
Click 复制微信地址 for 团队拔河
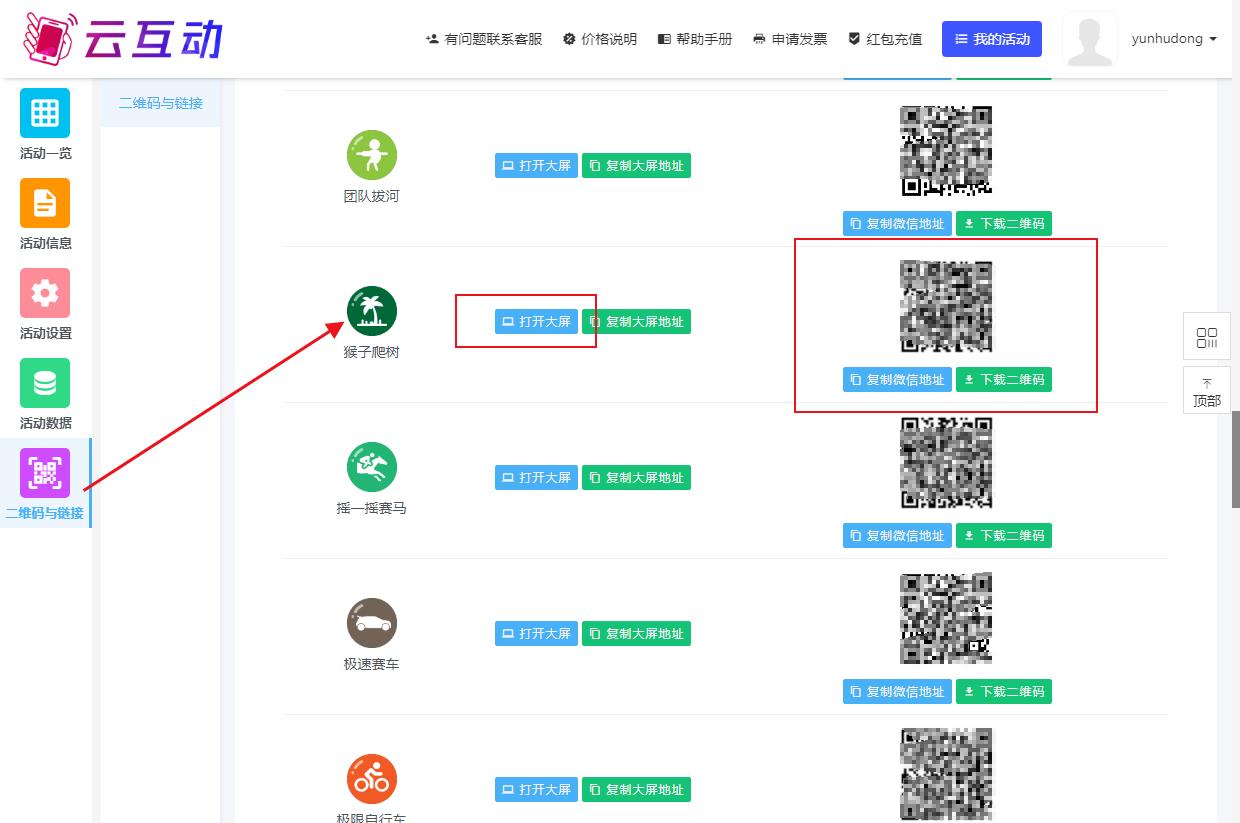[897, 224]
